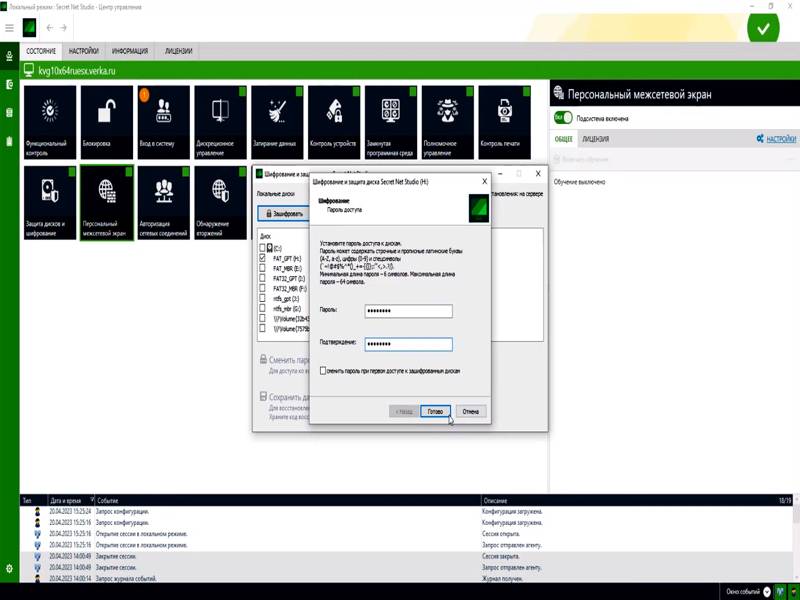The image size is (800, 600).
Task: Uncheck the FAT_GPT (H:) disk checkbox
Action: pyautogui.click(x=263, y=257)
